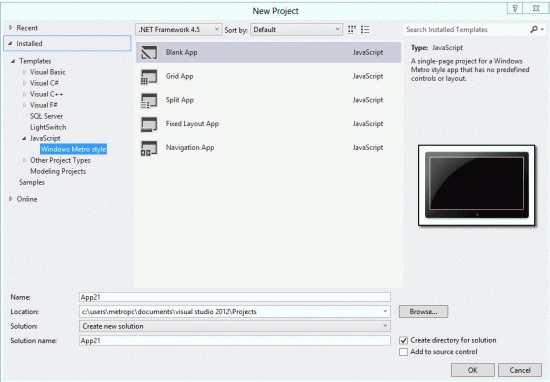Collapse the Installed section

pos(10,43)
